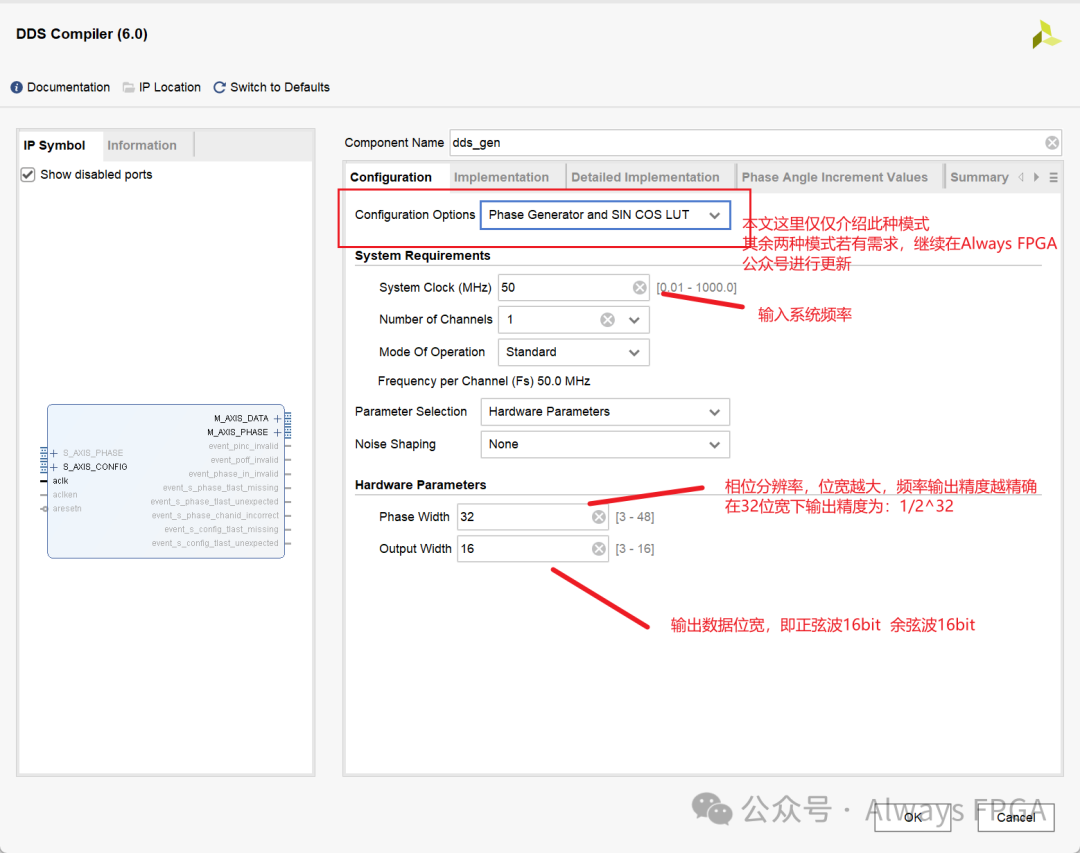The height and width of the screenshot is (853, 1080).
Task: Click the Cancel button
Action: (x=1016, y=817)
